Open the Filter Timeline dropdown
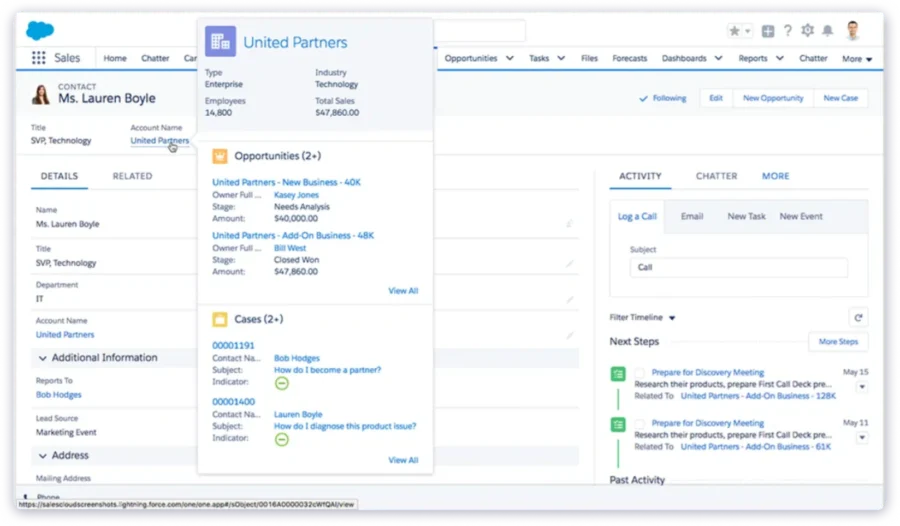900x526 pixels. pos(642,318)
